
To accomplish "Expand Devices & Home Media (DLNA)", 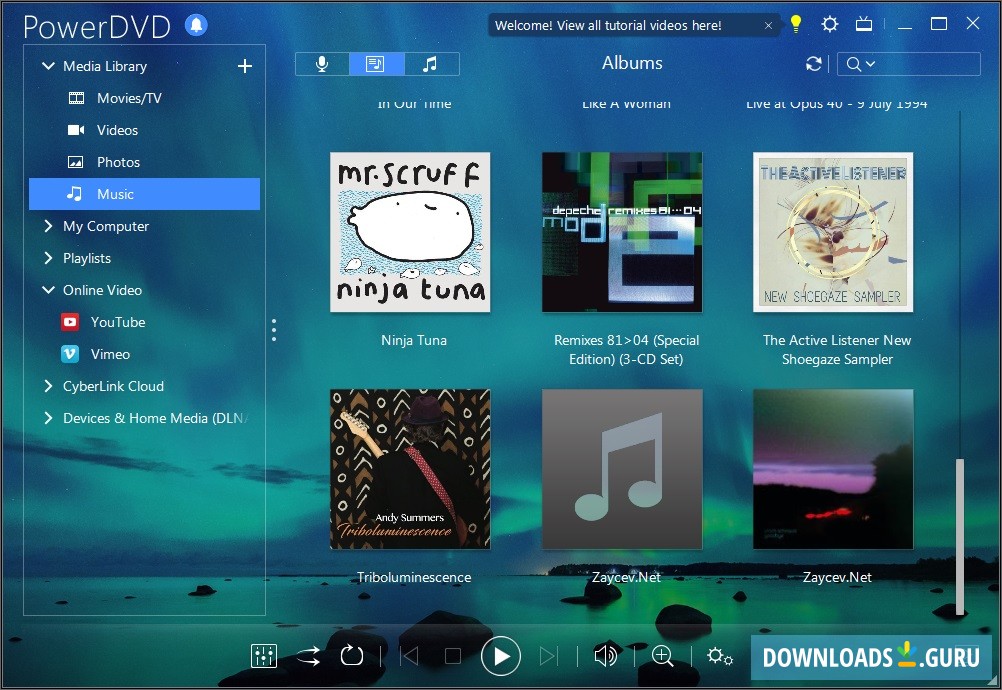I will pyautogui.click(x=47, y=418).
